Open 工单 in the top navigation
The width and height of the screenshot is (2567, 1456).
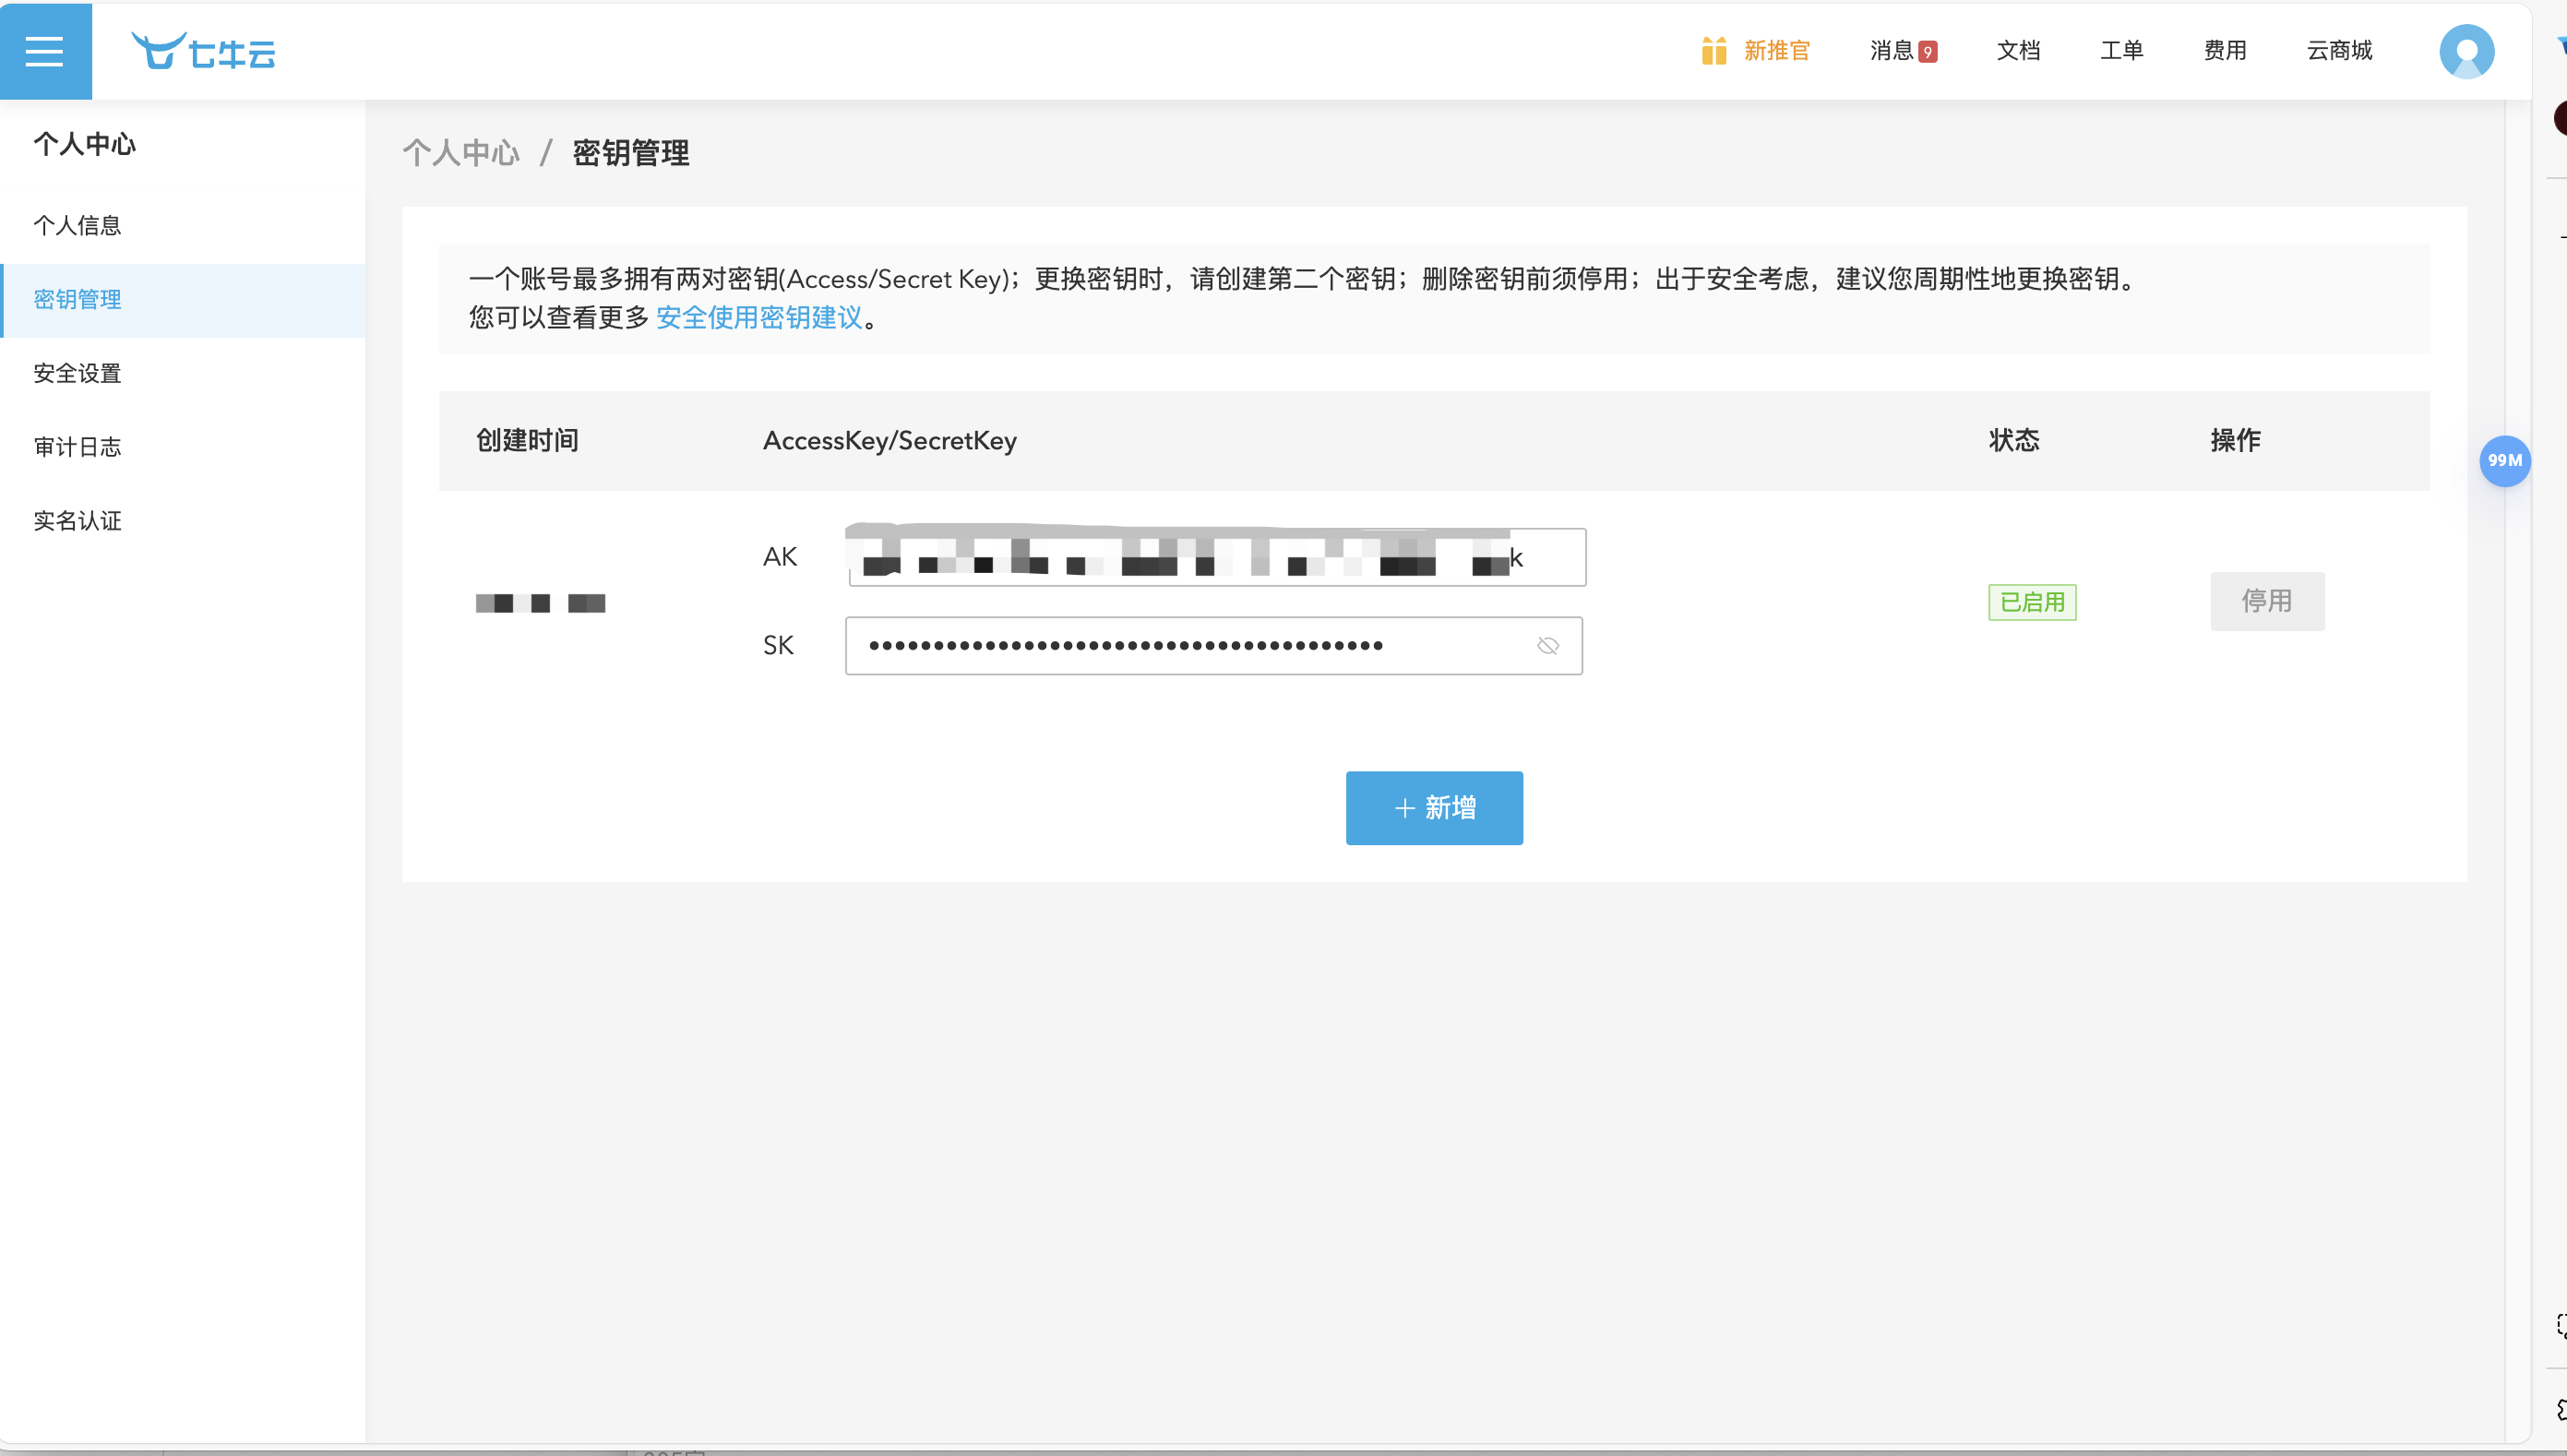[2121, 51]
